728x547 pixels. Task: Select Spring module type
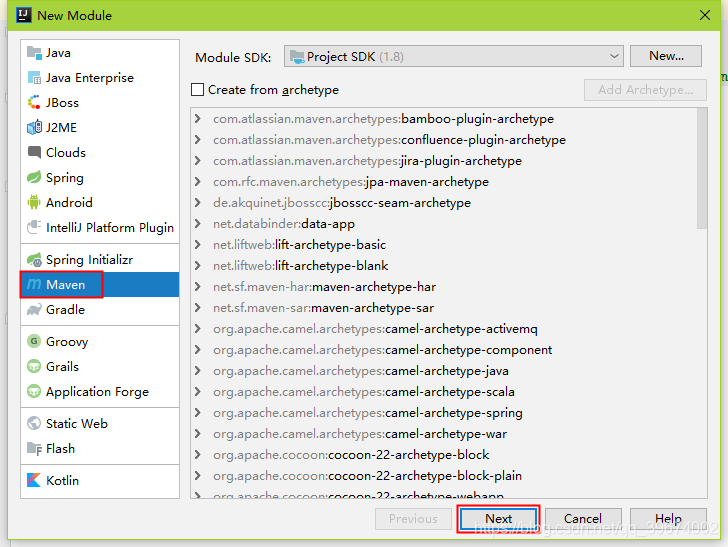point(100,177)
